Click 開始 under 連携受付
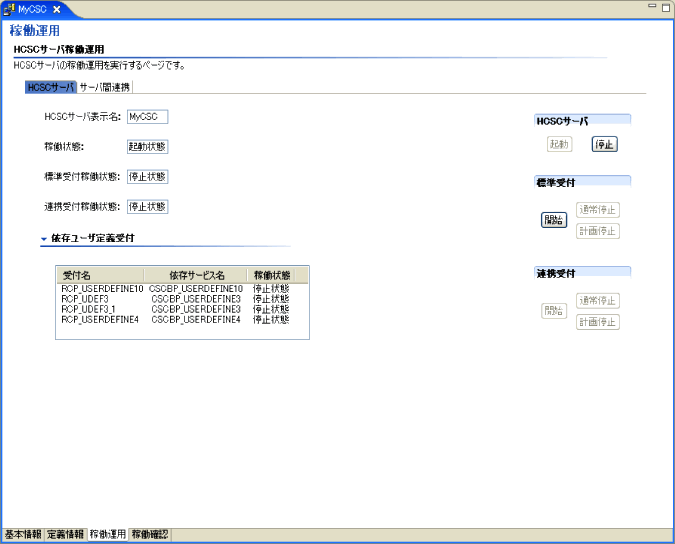Image resolution: width=675 pixels, height=544 pixels. pos(554,311)
